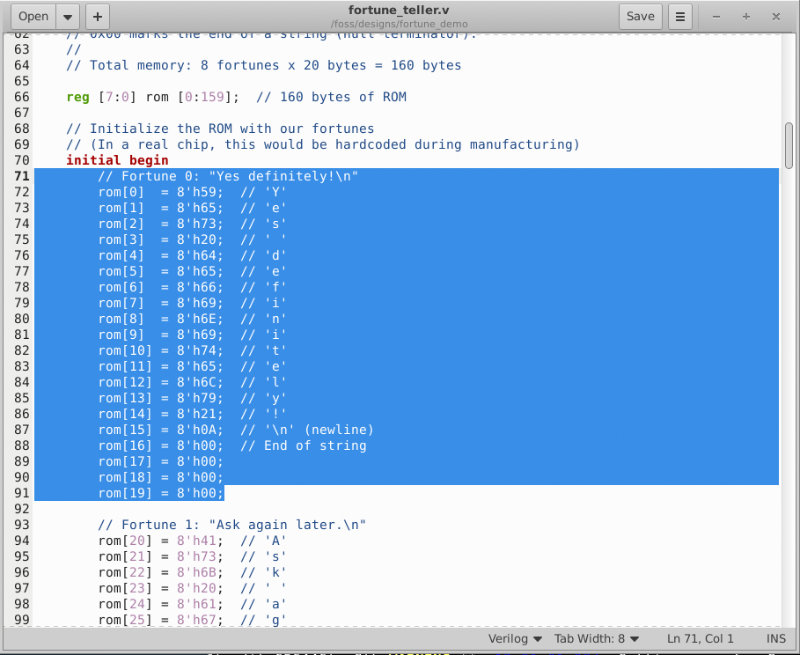Viewport: 800px width, 655px height.
Task: Save the fortune_teller.v file
Action: click(640, 16)
